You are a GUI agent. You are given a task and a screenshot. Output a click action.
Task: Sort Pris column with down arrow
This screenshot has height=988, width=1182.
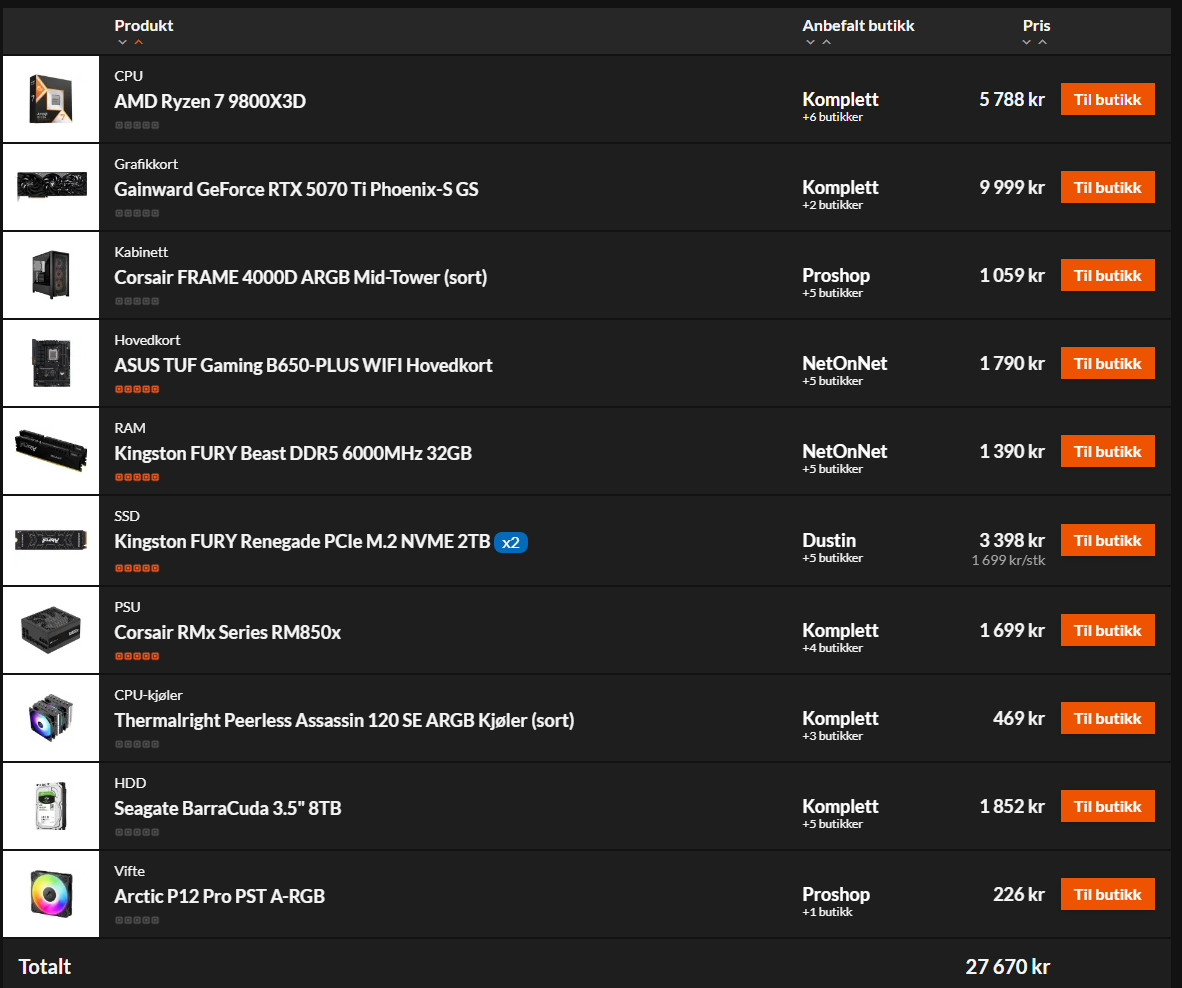1026,42
